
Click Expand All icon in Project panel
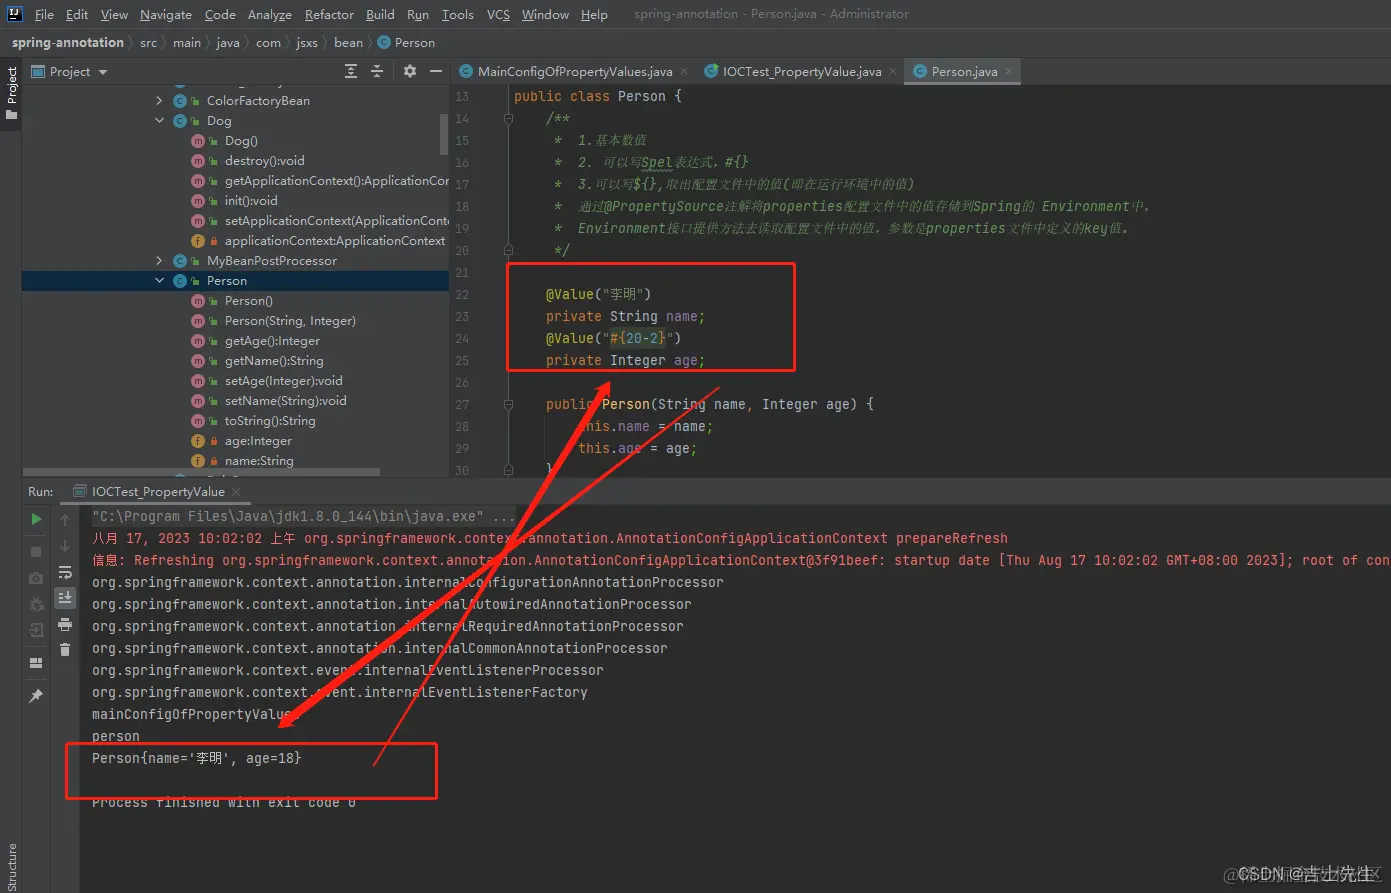point(351,71)
